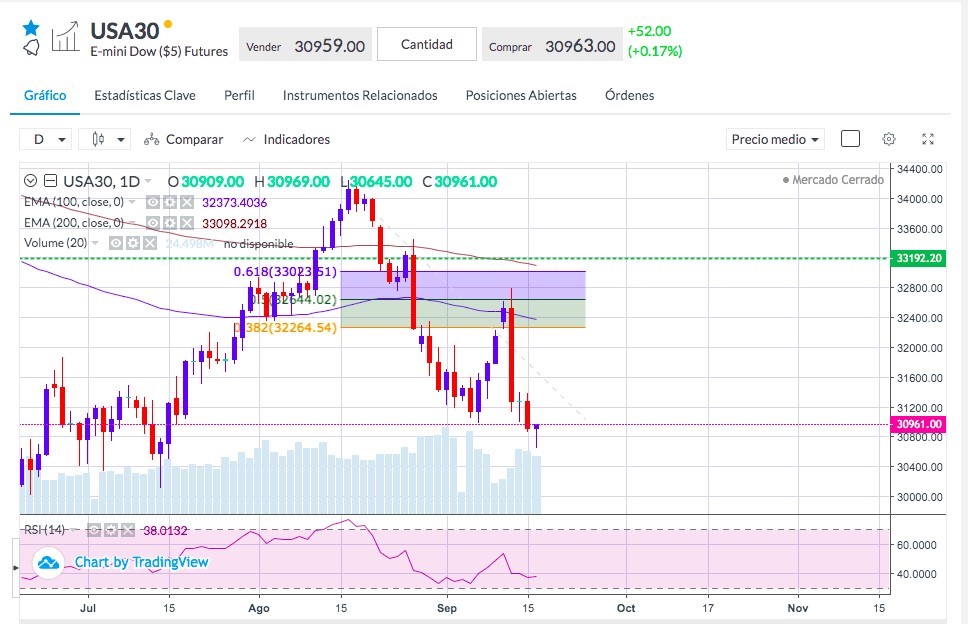Click the RSI value 38.0132
Screen dimensions: 968x624
[x=165, y=530]
